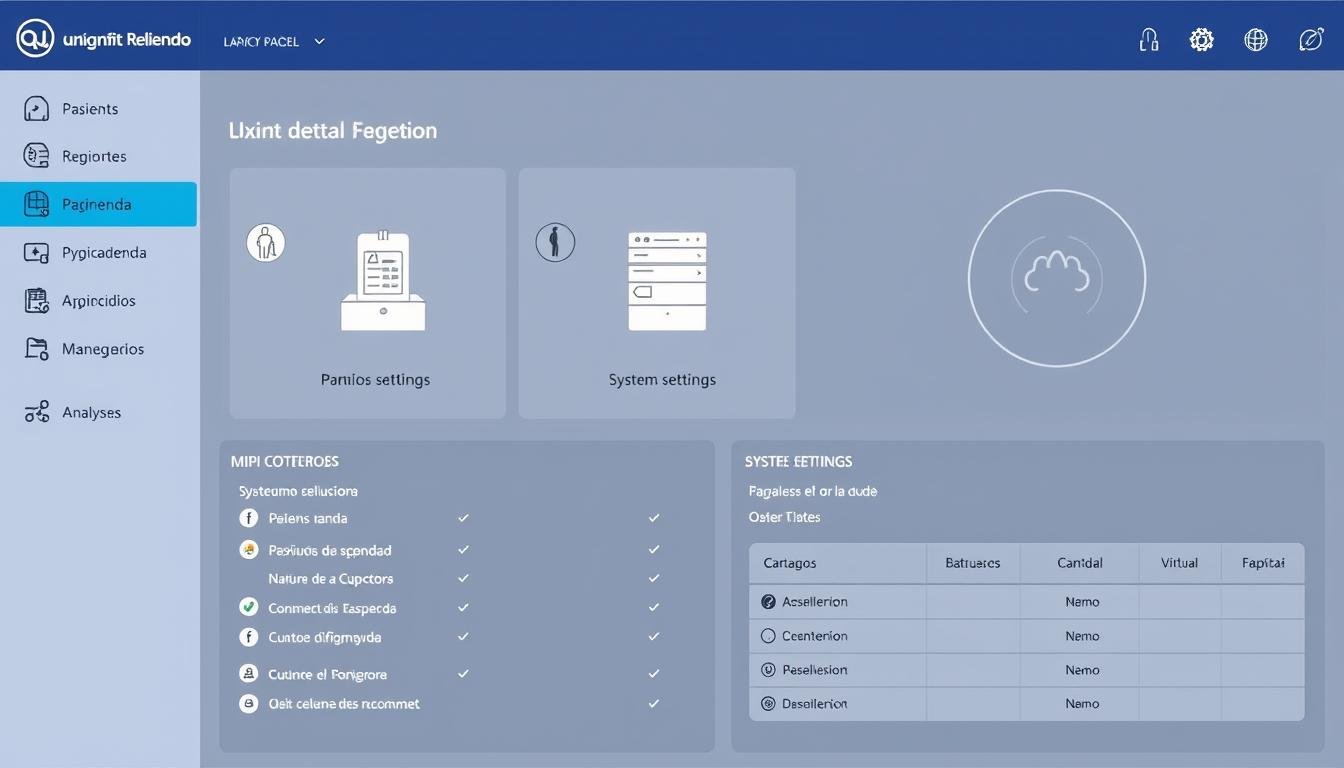Toggle first checkmark for Pelens tanda

tap(463, 518)
